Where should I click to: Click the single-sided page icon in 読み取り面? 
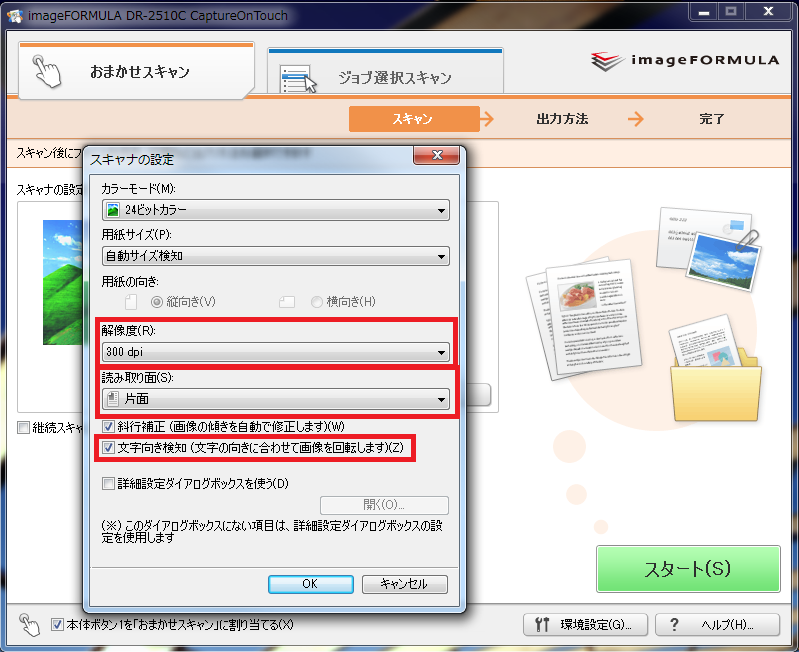[113, 399]
